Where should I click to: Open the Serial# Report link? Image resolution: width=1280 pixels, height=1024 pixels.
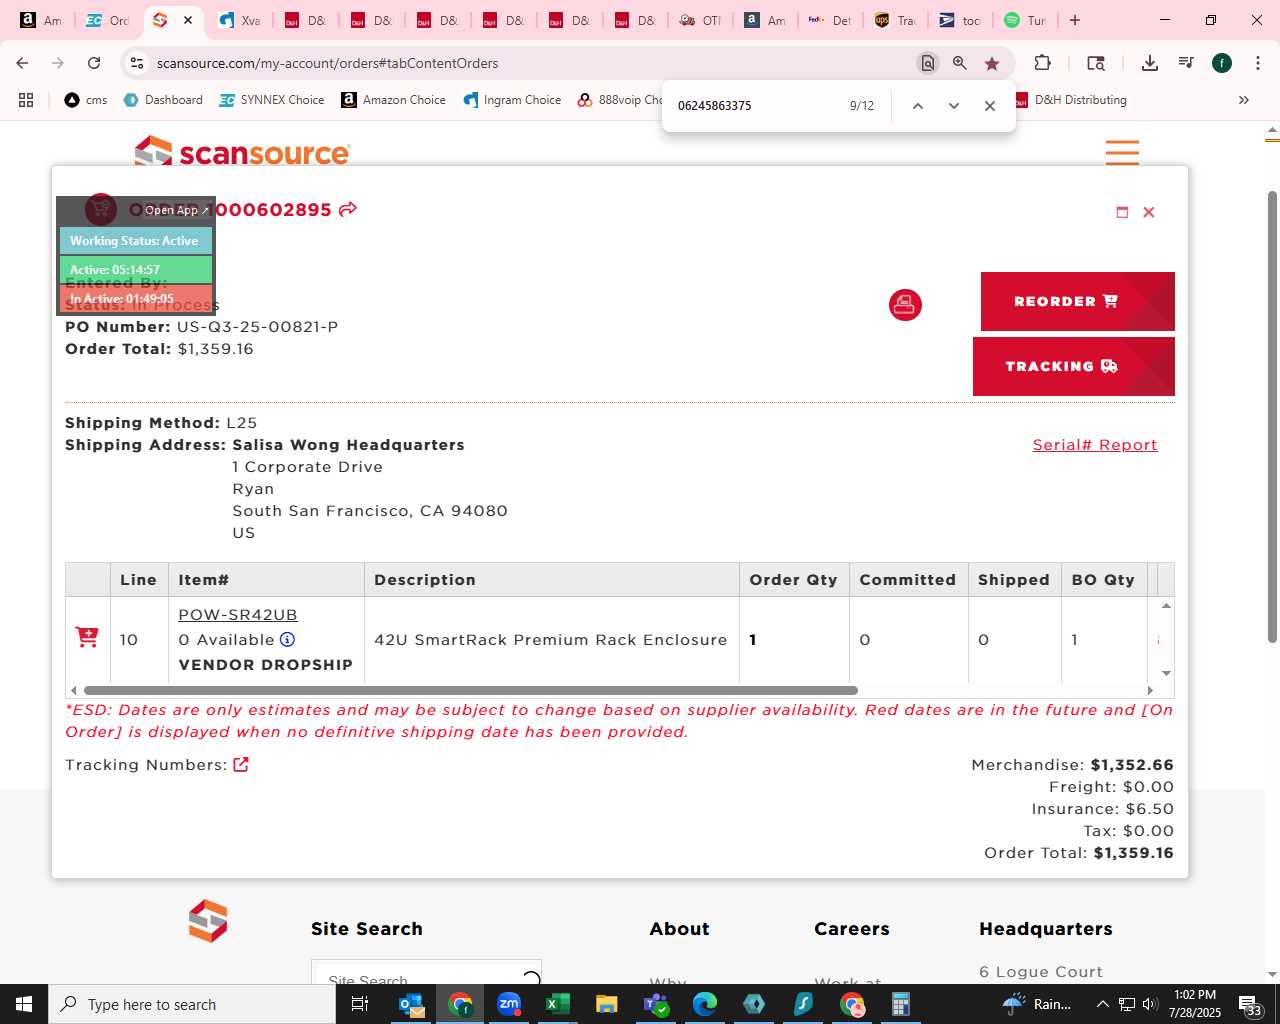pyautogui.click(x=1095, y=445)
